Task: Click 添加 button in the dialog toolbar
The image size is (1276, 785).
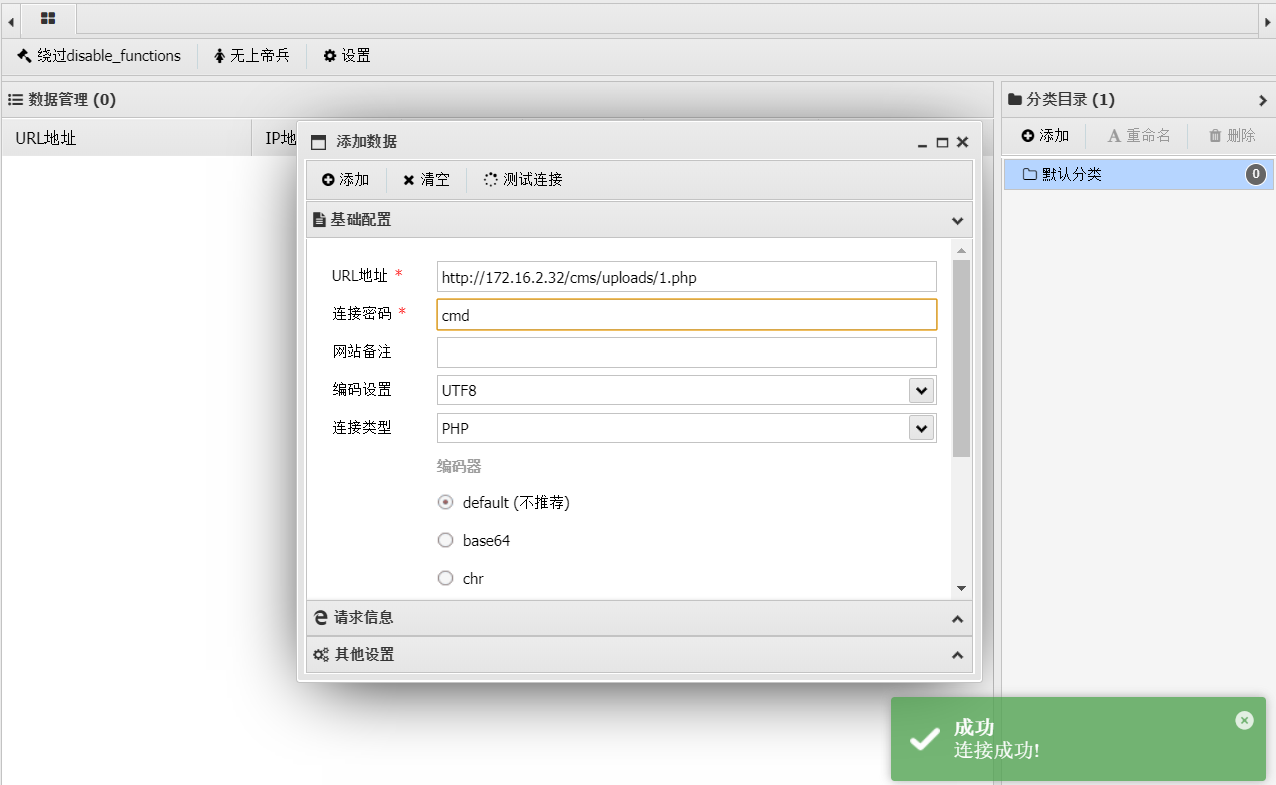Action: click(345, 180)
